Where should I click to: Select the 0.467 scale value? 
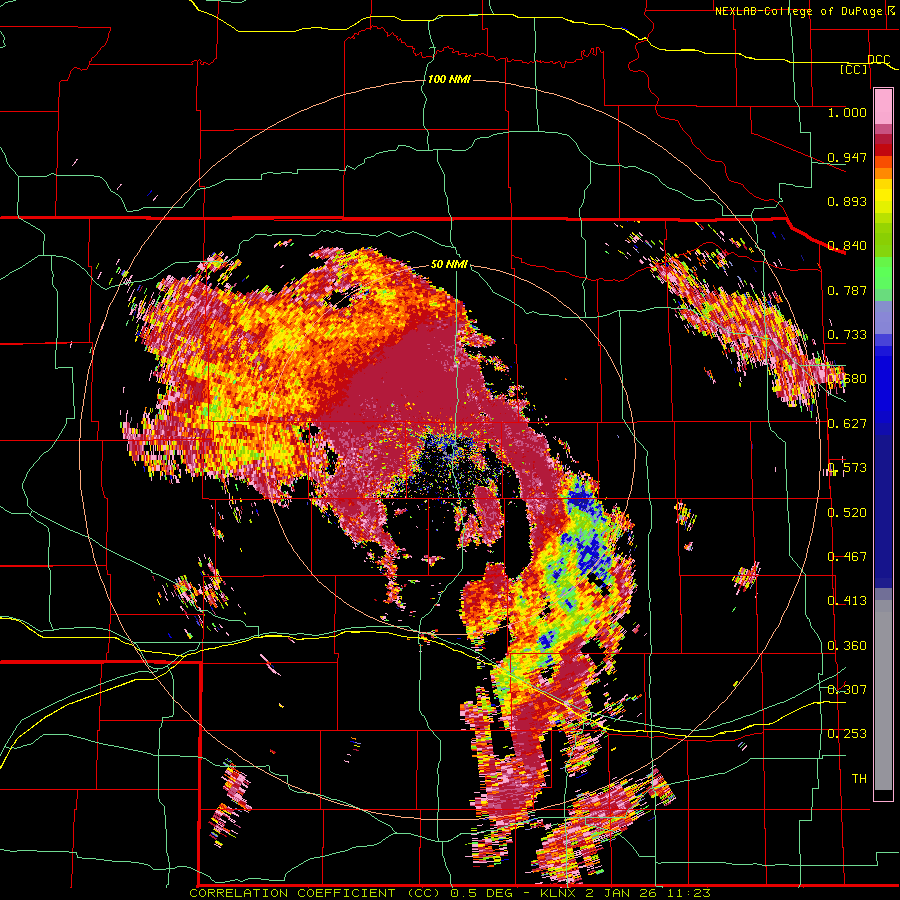tap(847, 557)
